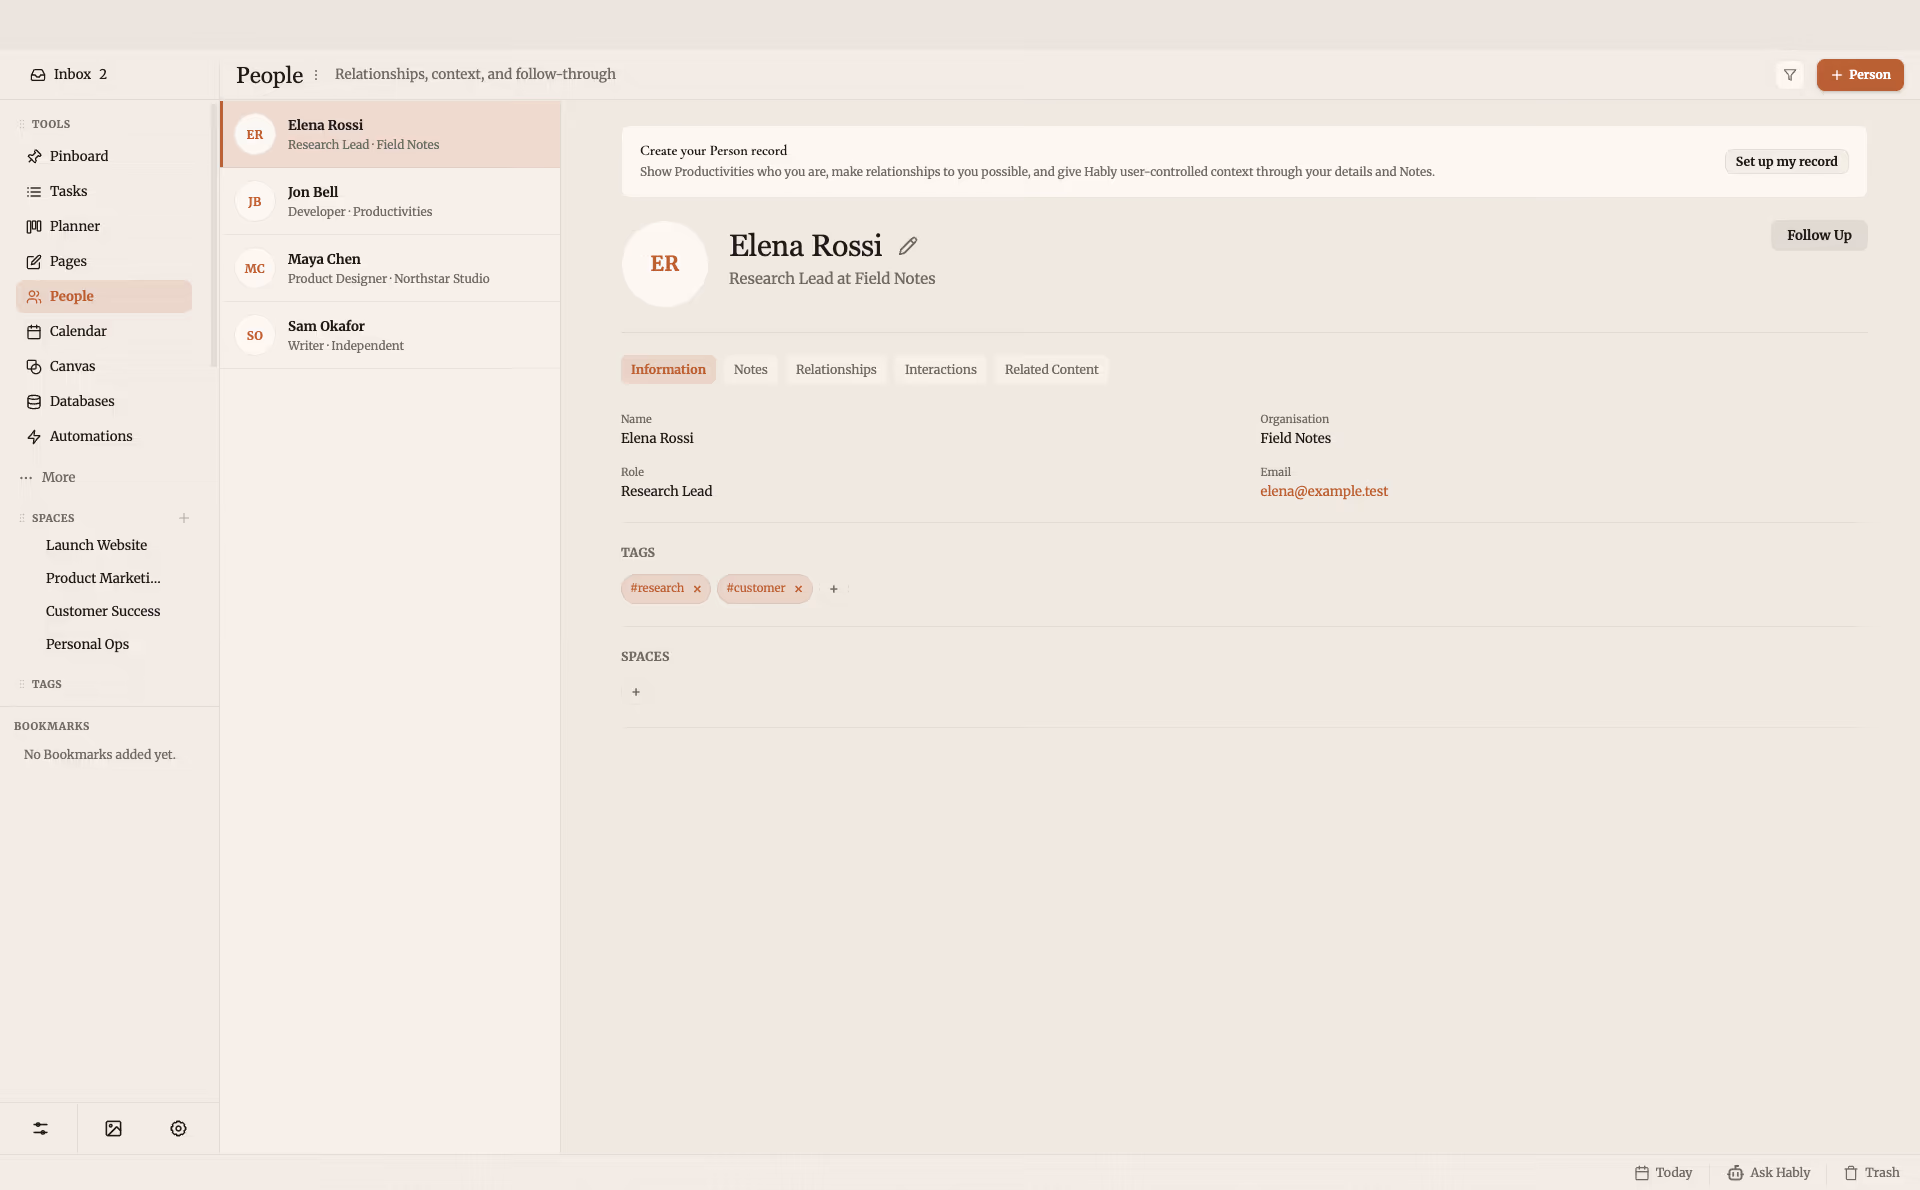
Task: Select Jon Bell in people list
Action: pos(391,201)
